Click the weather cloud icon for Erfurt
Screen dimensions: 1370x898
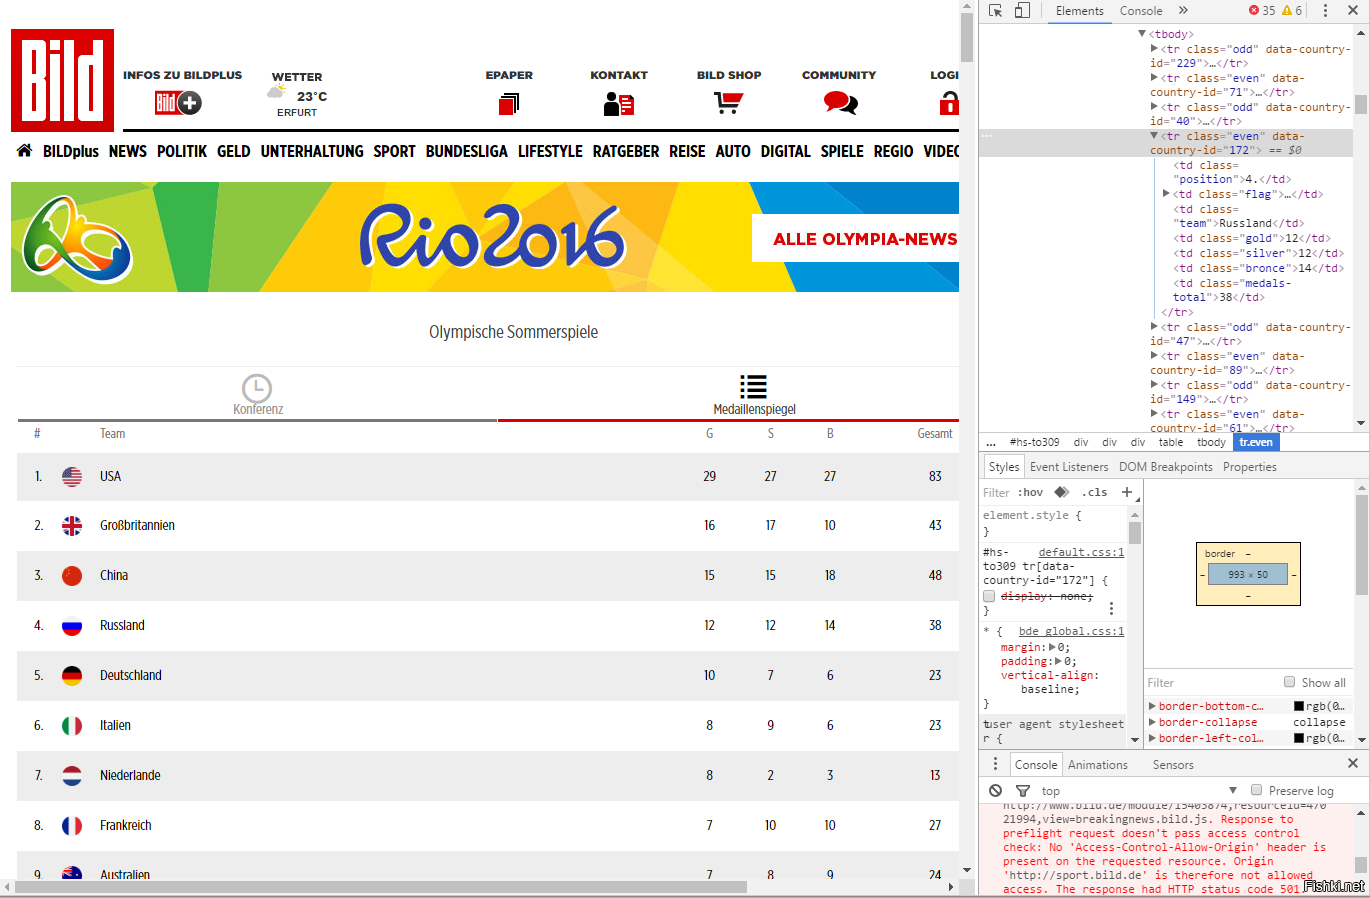[277, 91]
